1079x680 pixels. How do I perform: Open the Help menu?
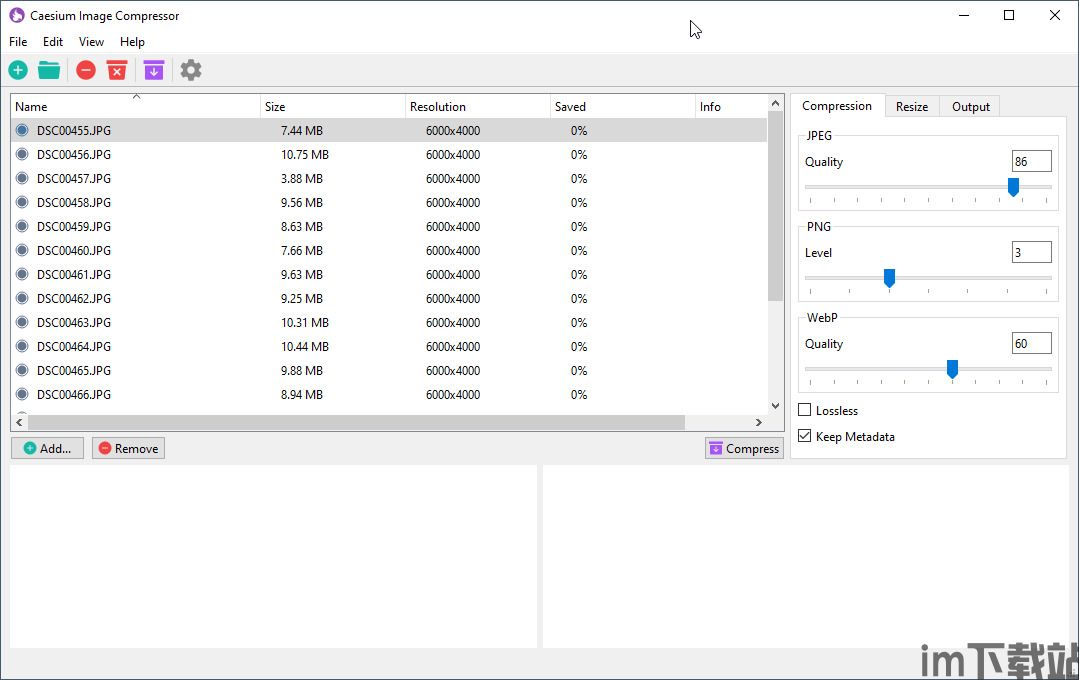[132, 42]
